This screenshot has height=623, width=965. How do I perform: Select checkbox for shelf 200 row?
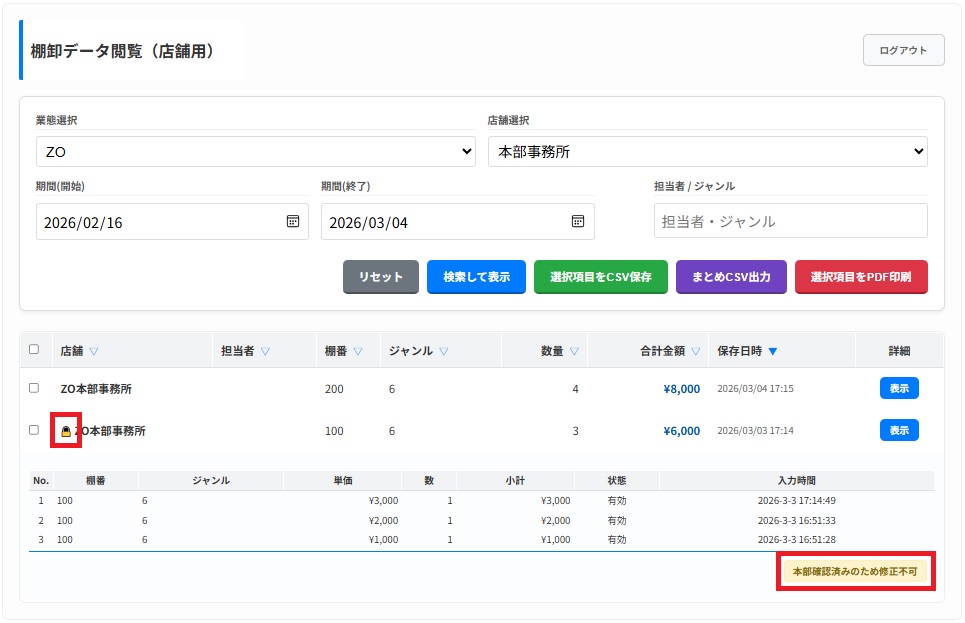pyautogui.click(x=34, y=388)
